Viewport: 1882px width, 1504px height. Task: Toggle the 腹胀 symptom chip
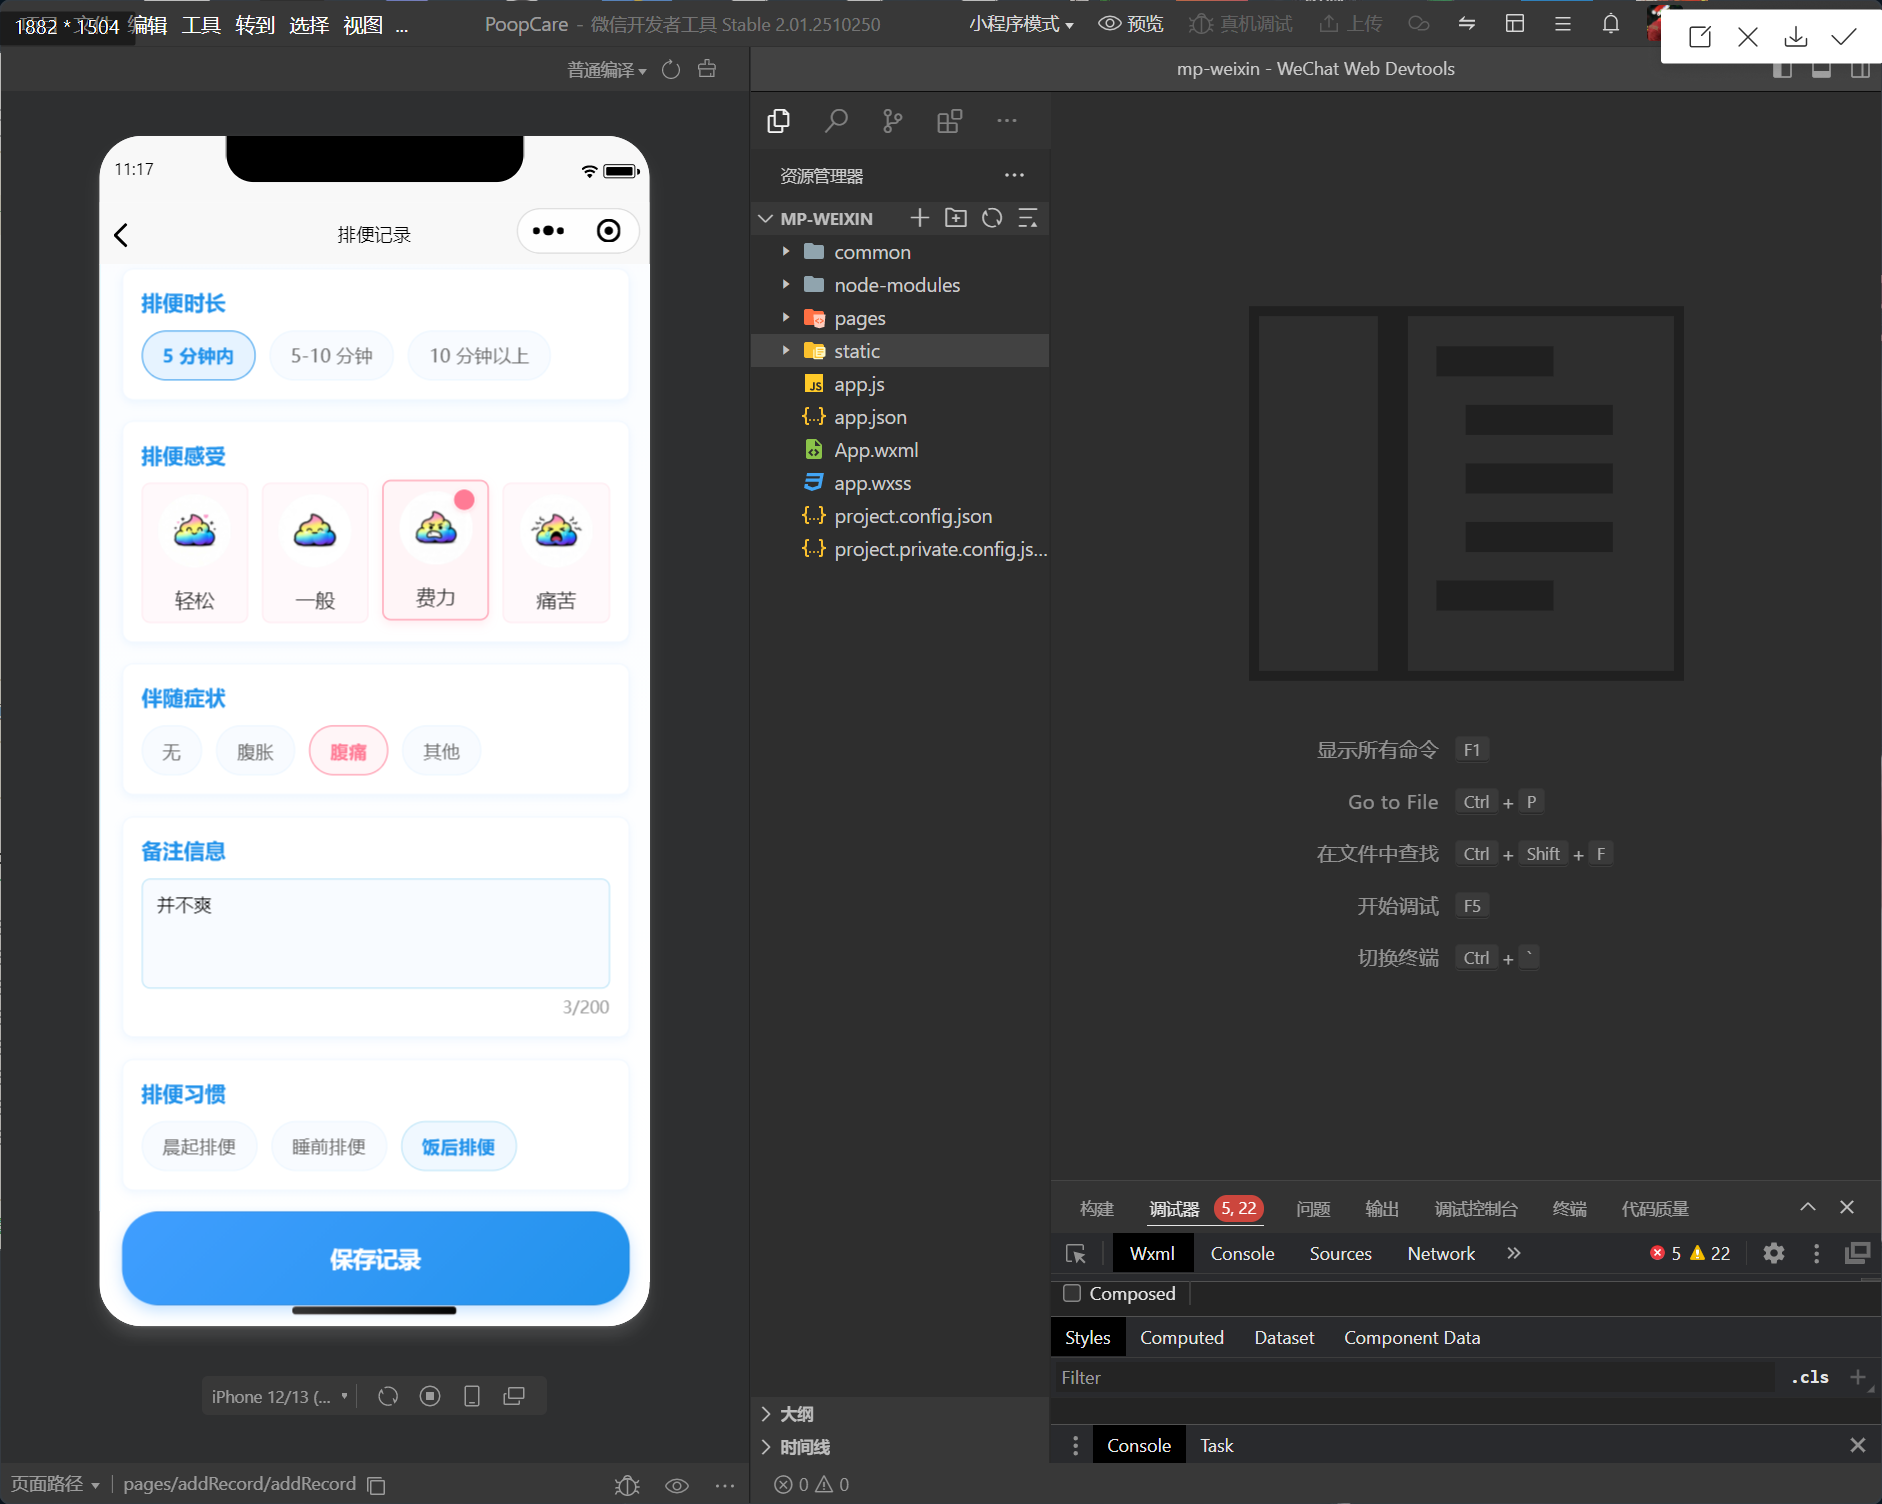(255, 751)
